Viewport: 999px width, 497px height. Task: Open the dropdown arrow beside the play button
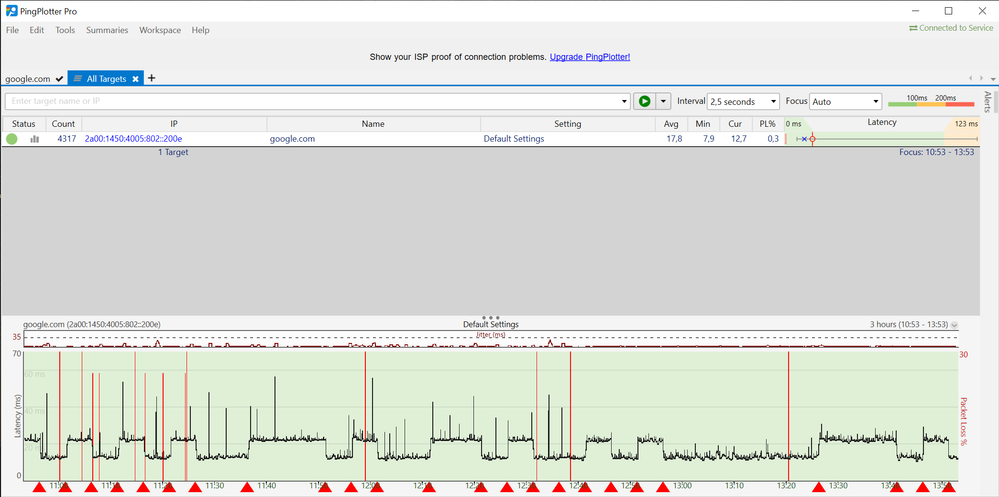coord(662,101)
